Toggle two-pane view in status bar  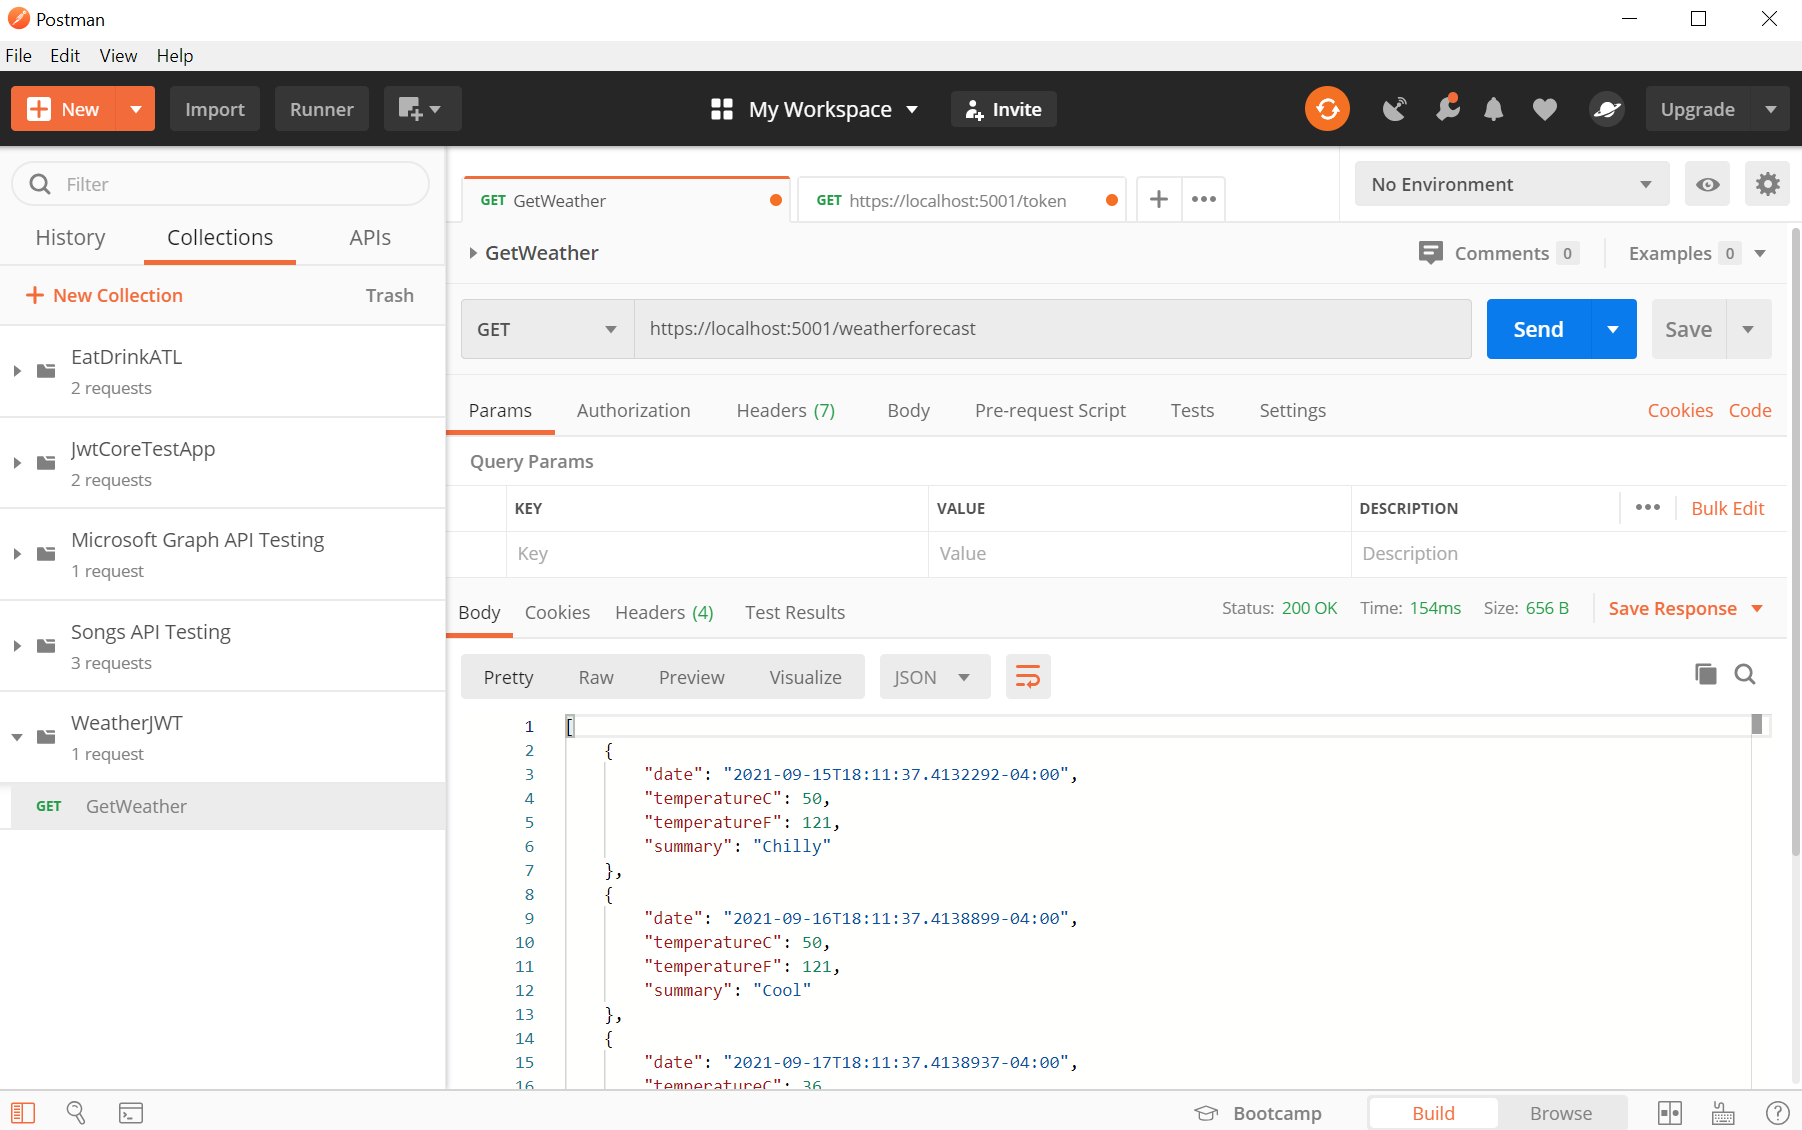pos(1668,1112)
